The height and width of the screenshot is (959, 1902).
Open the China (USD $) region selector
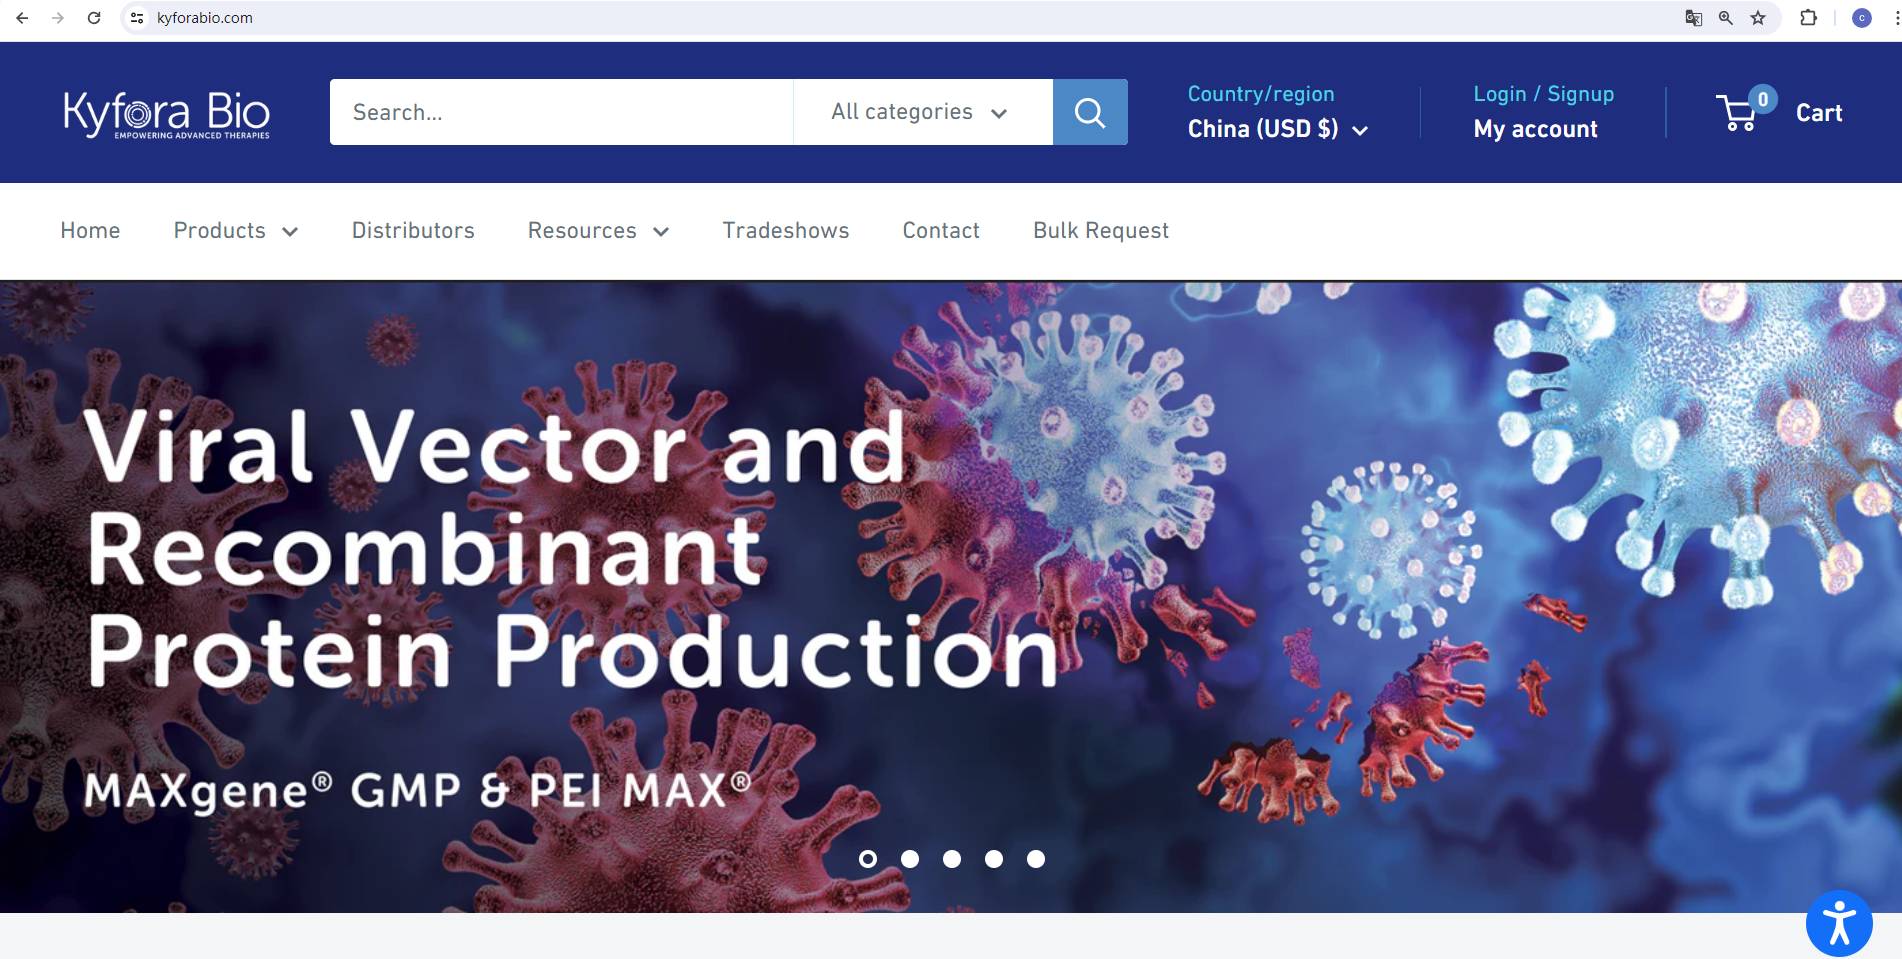(x=1277, y=129)
